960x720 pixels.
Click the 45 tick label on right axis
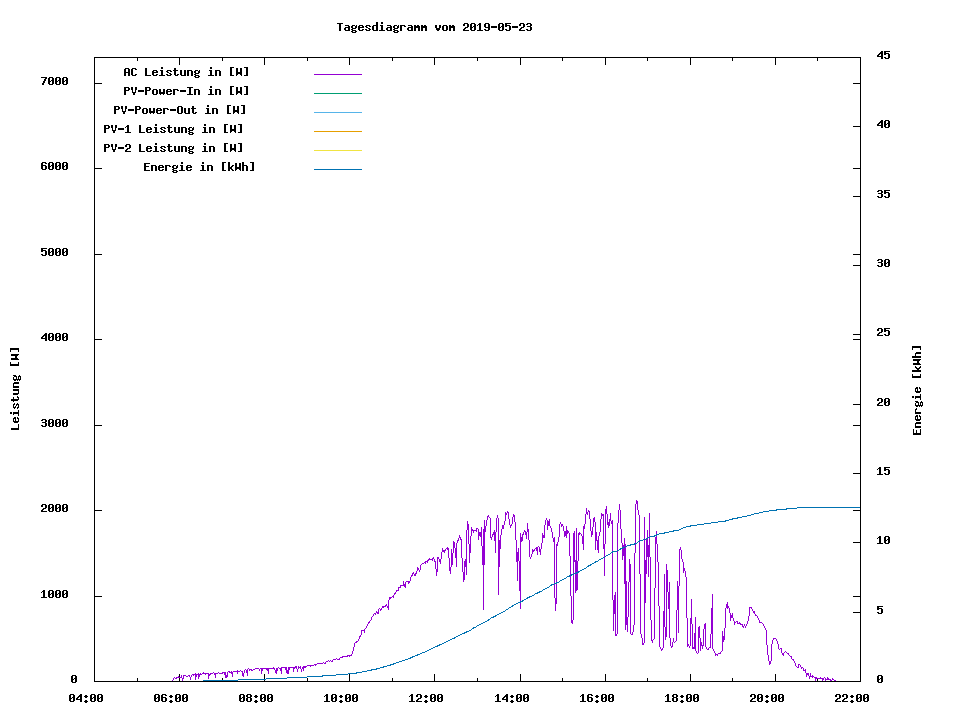tap(883, 55)
